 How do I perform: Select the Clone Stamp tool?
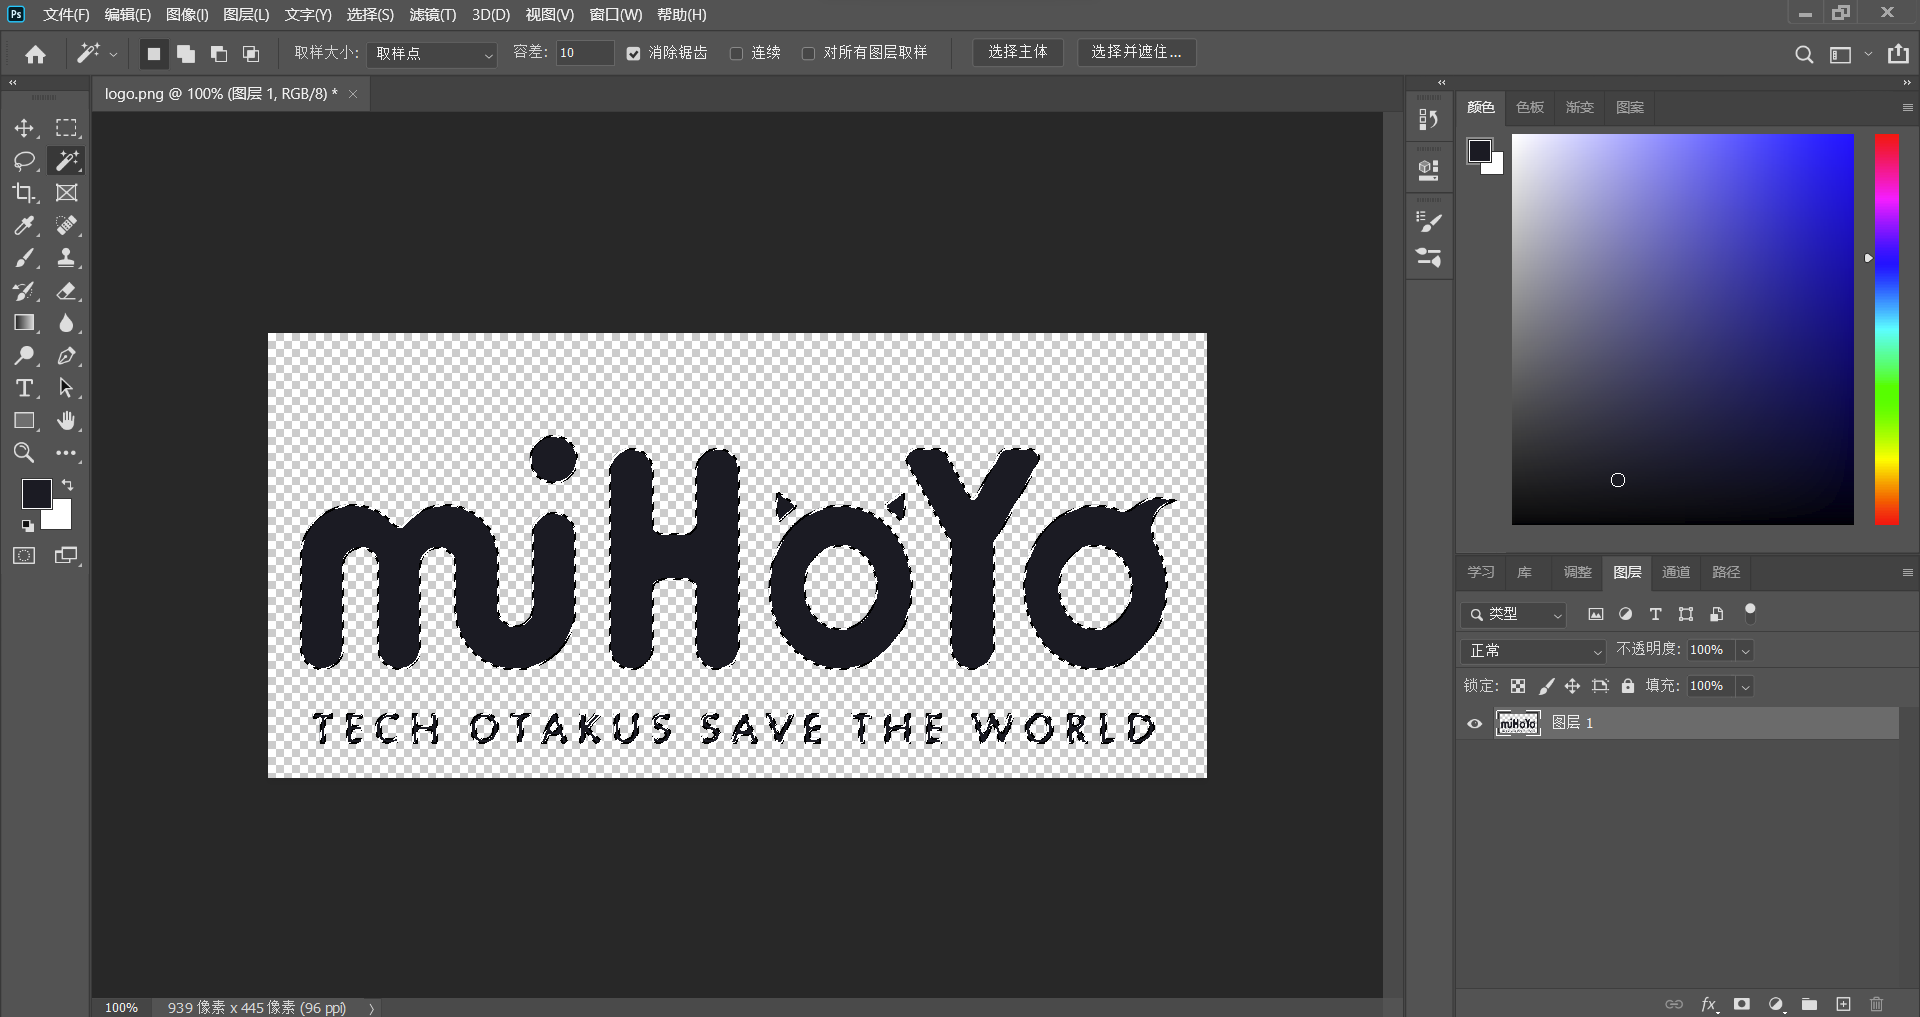click(x=67, y=258)
